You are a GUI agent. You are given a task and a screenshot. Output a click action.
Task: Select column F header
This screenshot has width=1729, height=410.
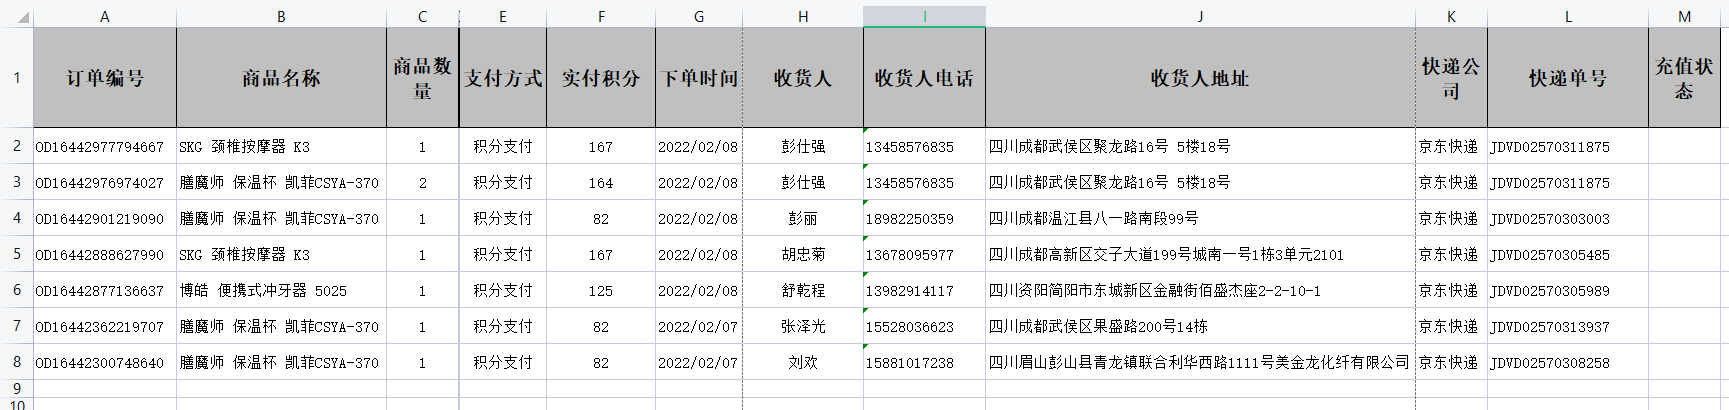[601, 17]
